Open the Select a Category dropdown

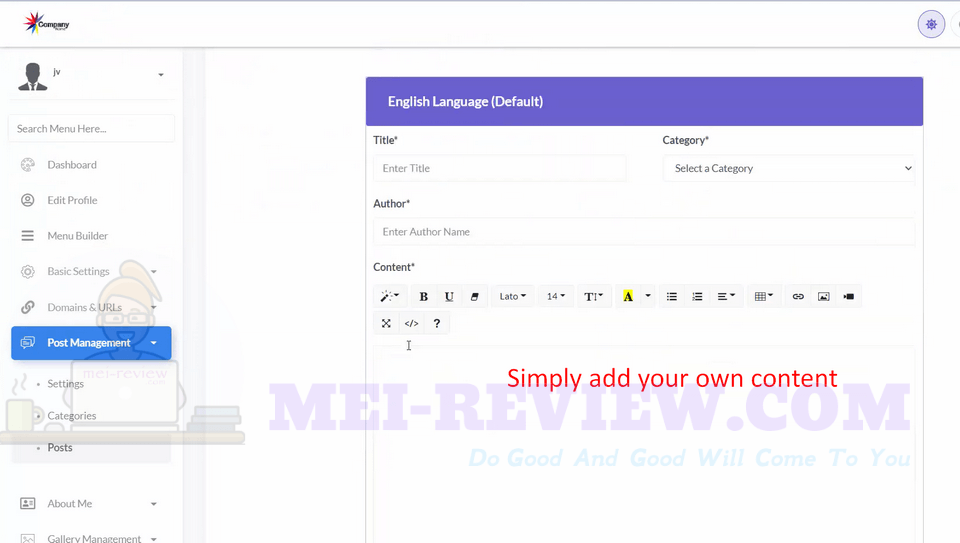tap(789, 168)
